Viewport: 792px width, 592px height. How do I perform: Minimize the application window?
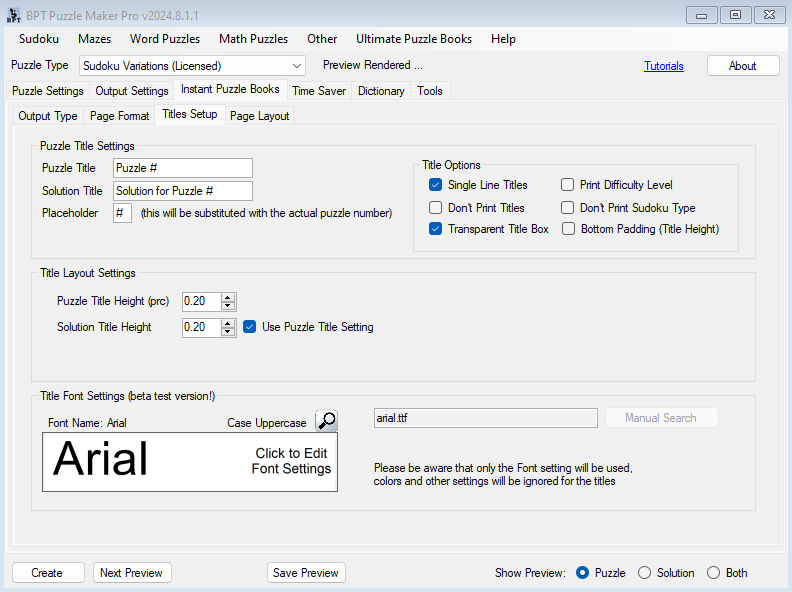tap(702, 15)
